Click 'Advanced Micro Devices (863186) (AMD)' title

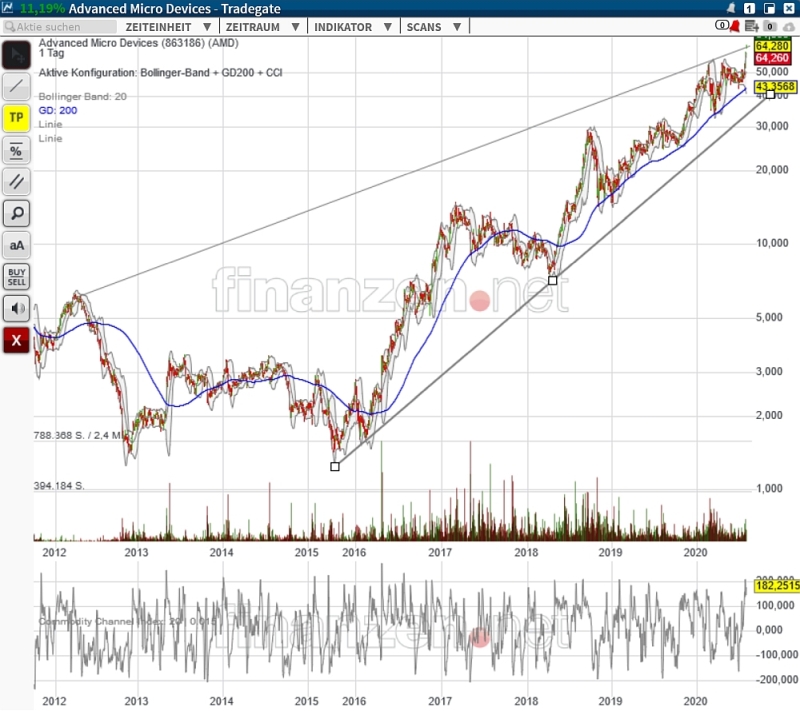[x=138, y=43]
